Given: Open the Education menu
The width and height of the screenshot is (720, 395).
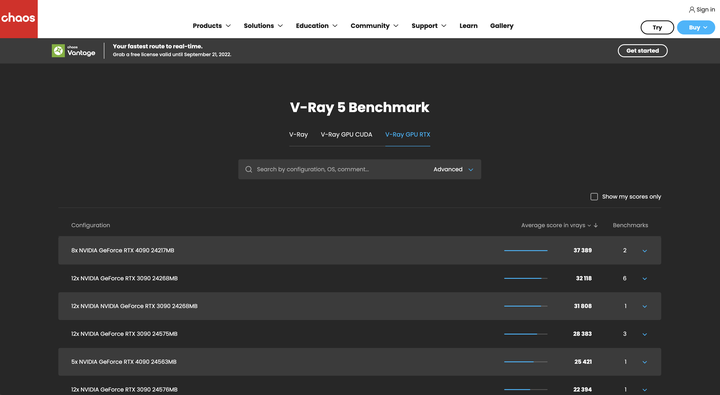Looking at the screenshot, I should 316,26.
